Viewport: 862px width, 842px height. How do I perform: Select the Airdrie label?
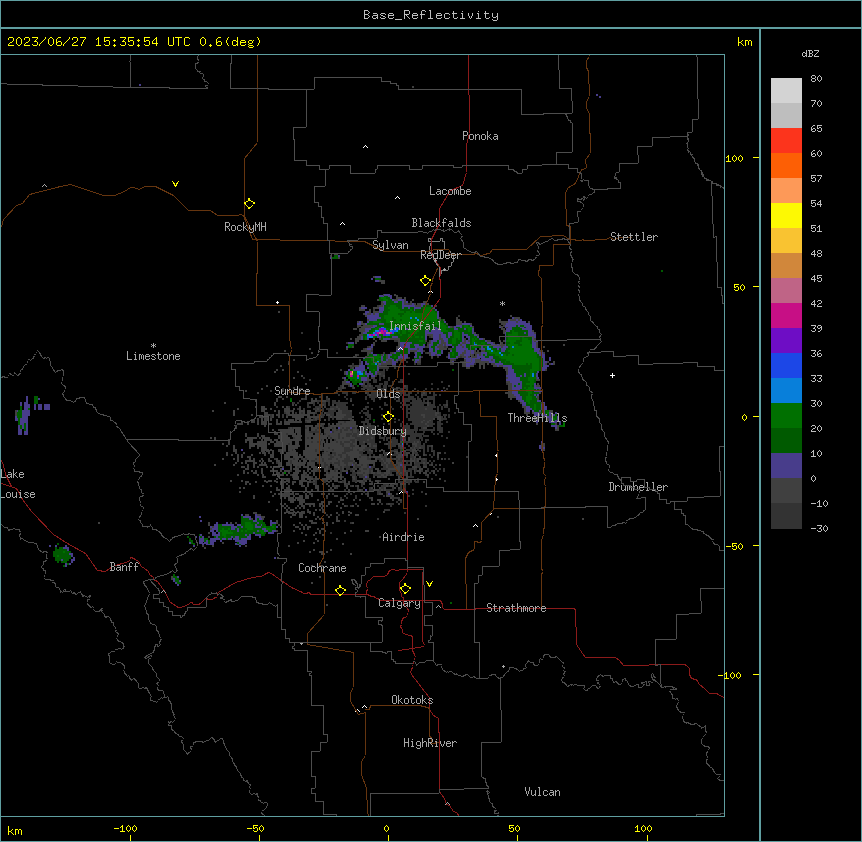[x=403, y=537]
